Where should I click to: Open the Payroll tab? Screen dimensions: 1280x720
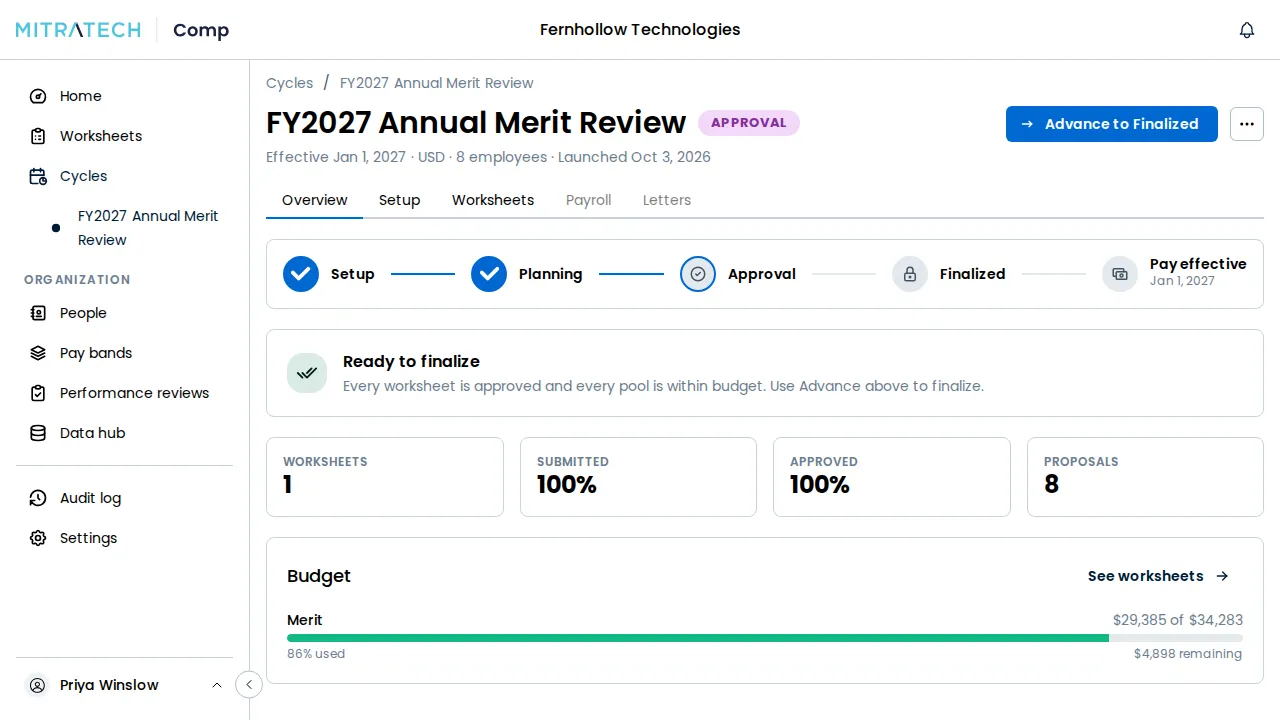coord(588,200)
